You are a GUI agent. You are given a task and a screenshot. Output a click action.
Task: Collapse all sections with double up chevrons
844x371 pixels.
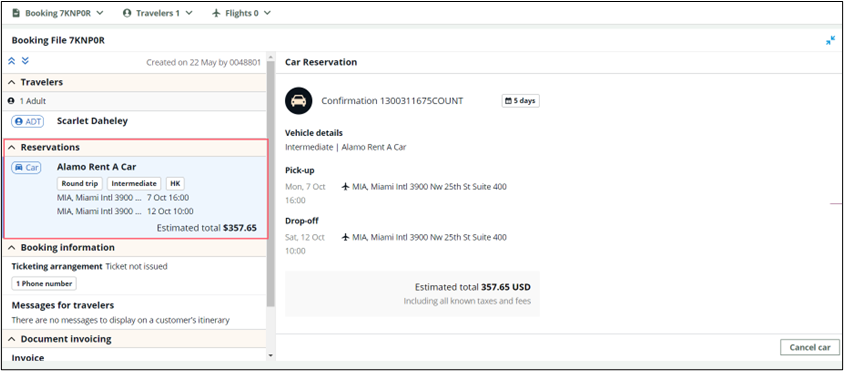[12, 61]
